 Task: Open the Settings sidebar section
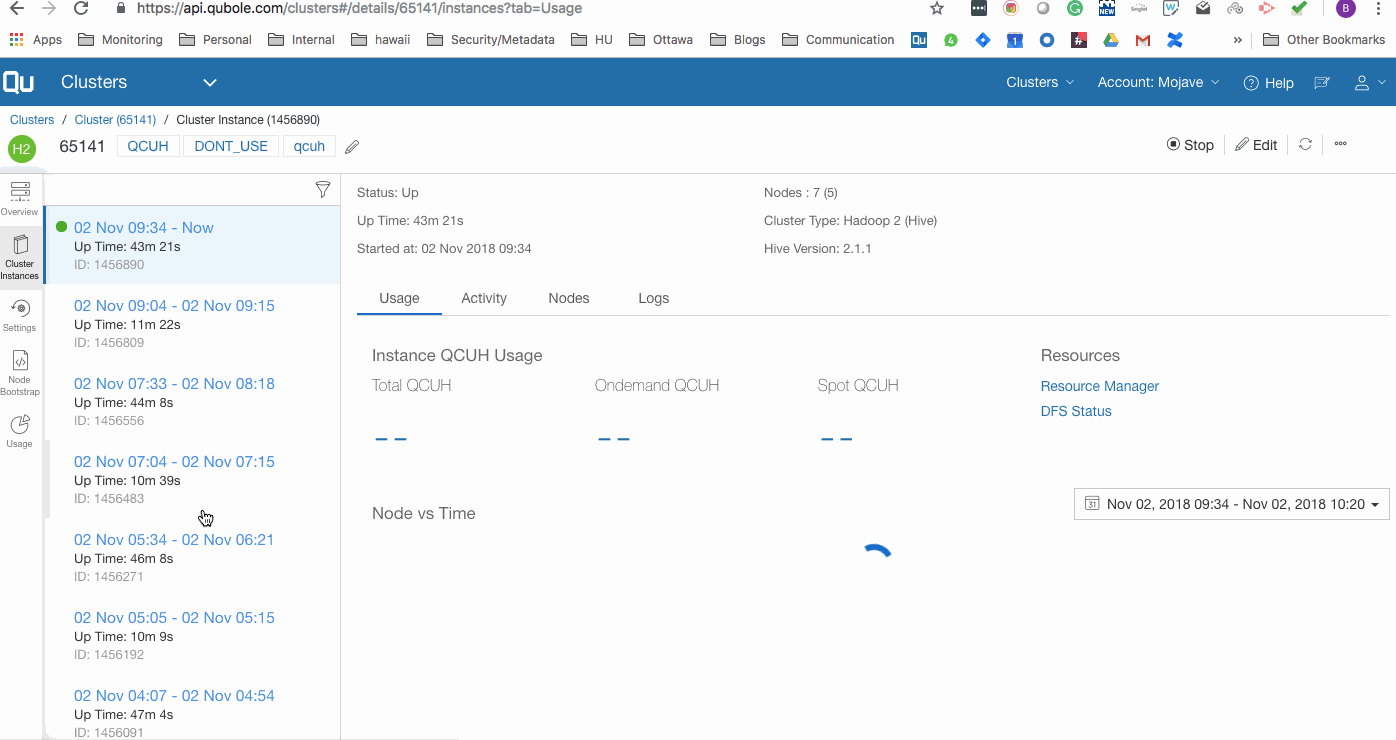(x=19, y=315)
